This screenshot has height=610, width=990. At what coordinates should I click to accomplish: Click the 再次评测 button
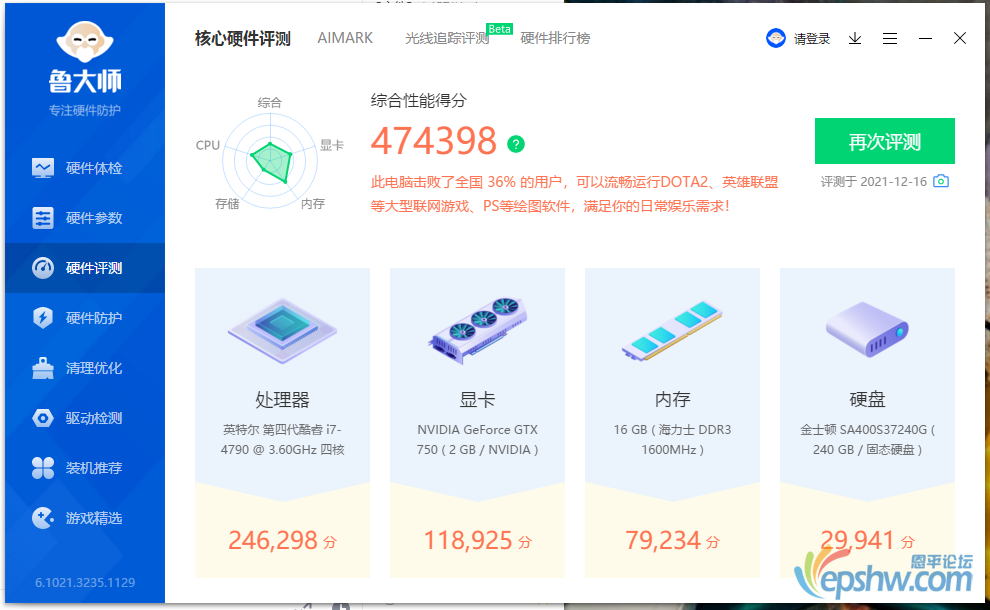click(x=885, y=141)
